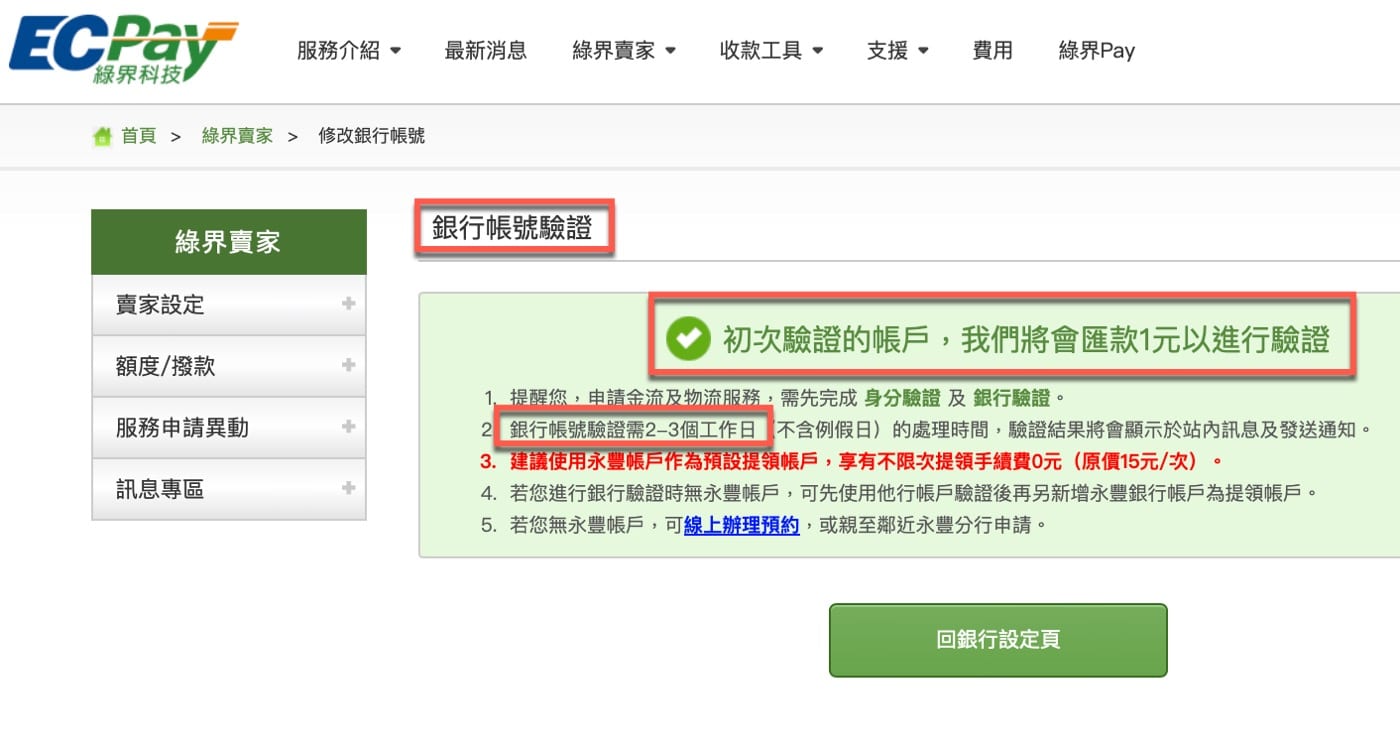Open 最新消息 in the top navigation

pyautogui.click(x=485, y=50)
